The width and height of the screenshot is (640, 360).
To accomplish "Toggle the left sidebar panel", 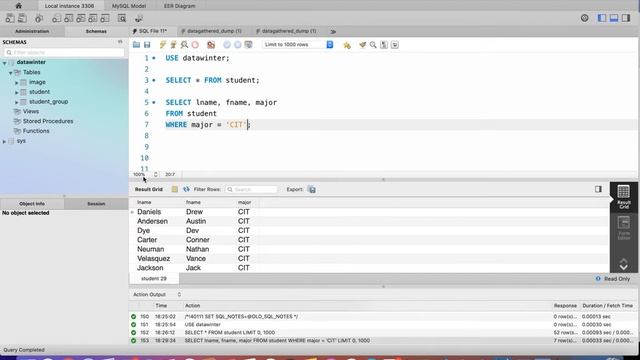I will pos(602,18).
